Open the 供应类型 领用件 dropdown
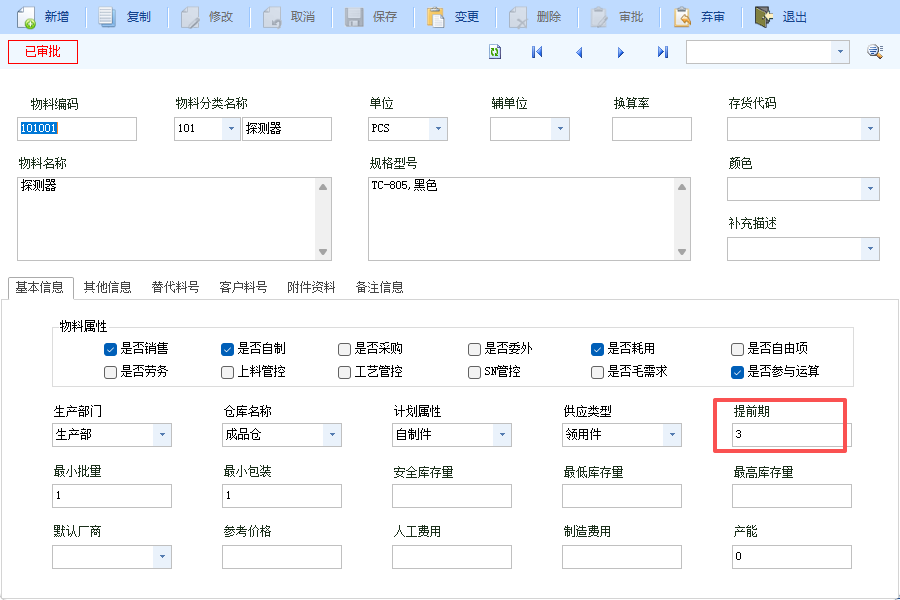This screenshot has width=900, height=600. tap(672, 435)
